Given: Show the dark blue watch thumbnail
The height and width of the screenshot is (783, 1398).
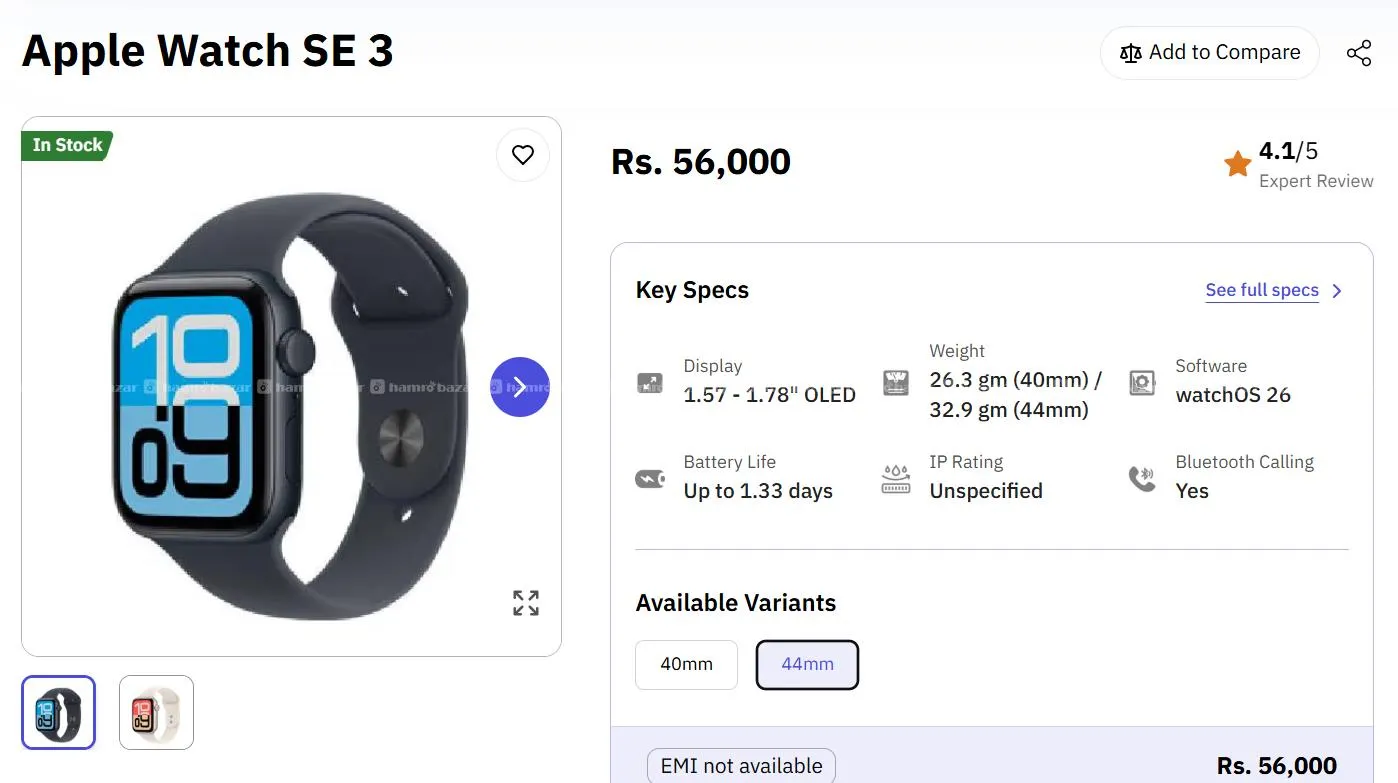Looking at the screenshot, I should coord(58,712).
